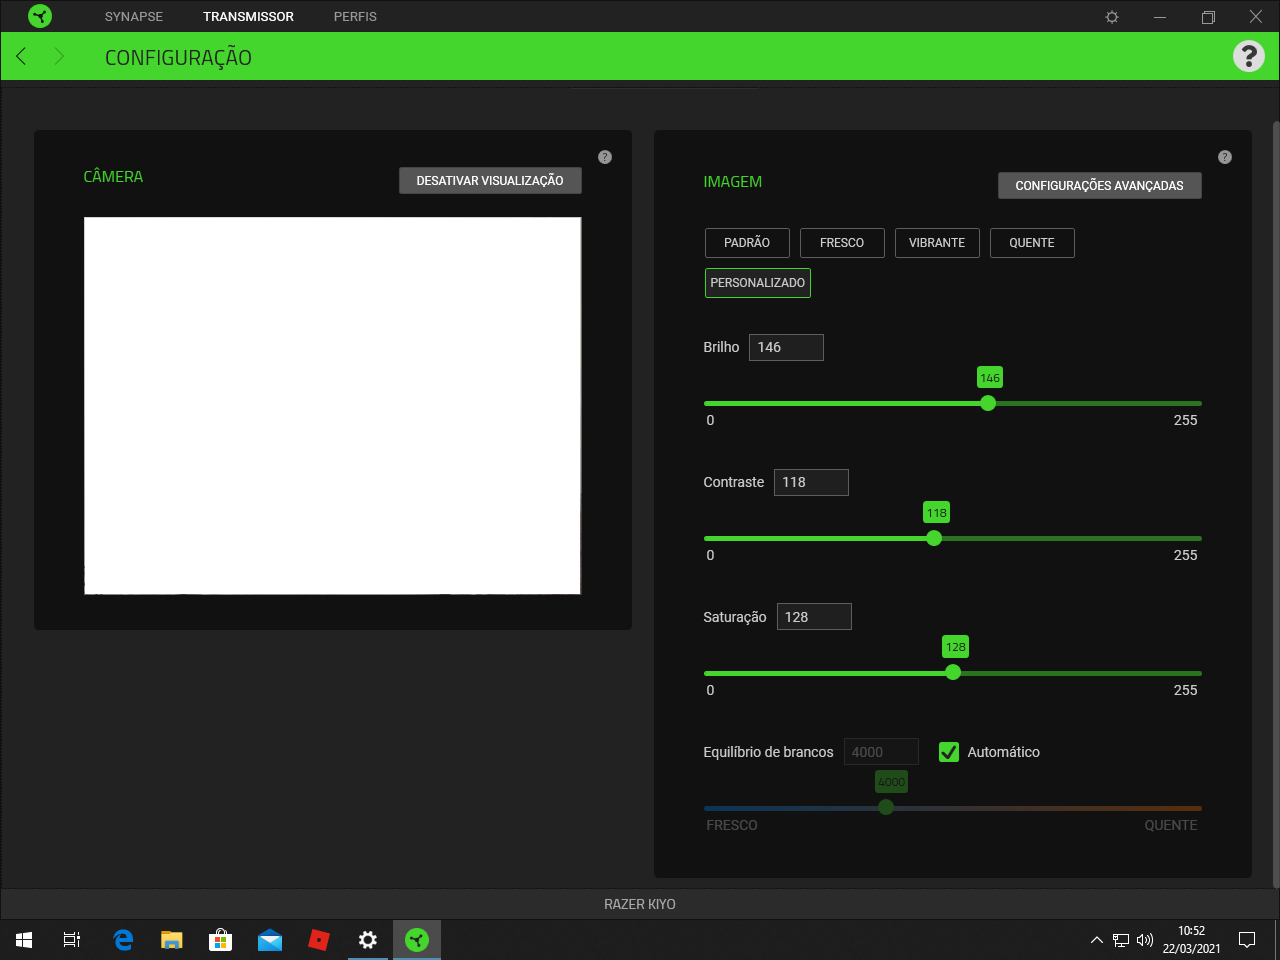Toggle Automático white balance checkbox
The width and height of the screenshot is (1280, 960).
click(x=949, y=752)
